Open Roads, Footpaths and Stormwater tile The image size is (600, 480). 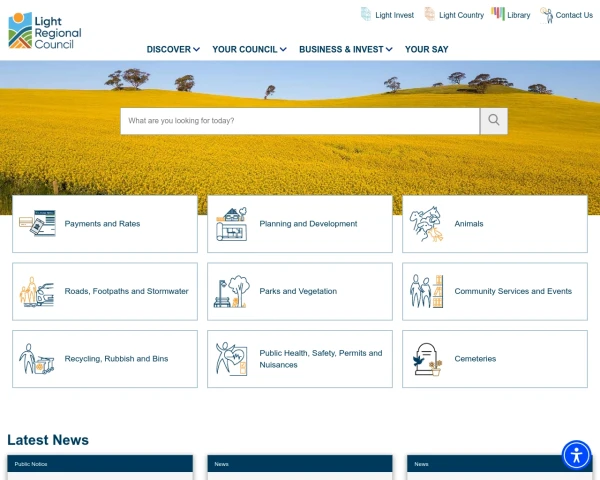click(x=105, y=291)
